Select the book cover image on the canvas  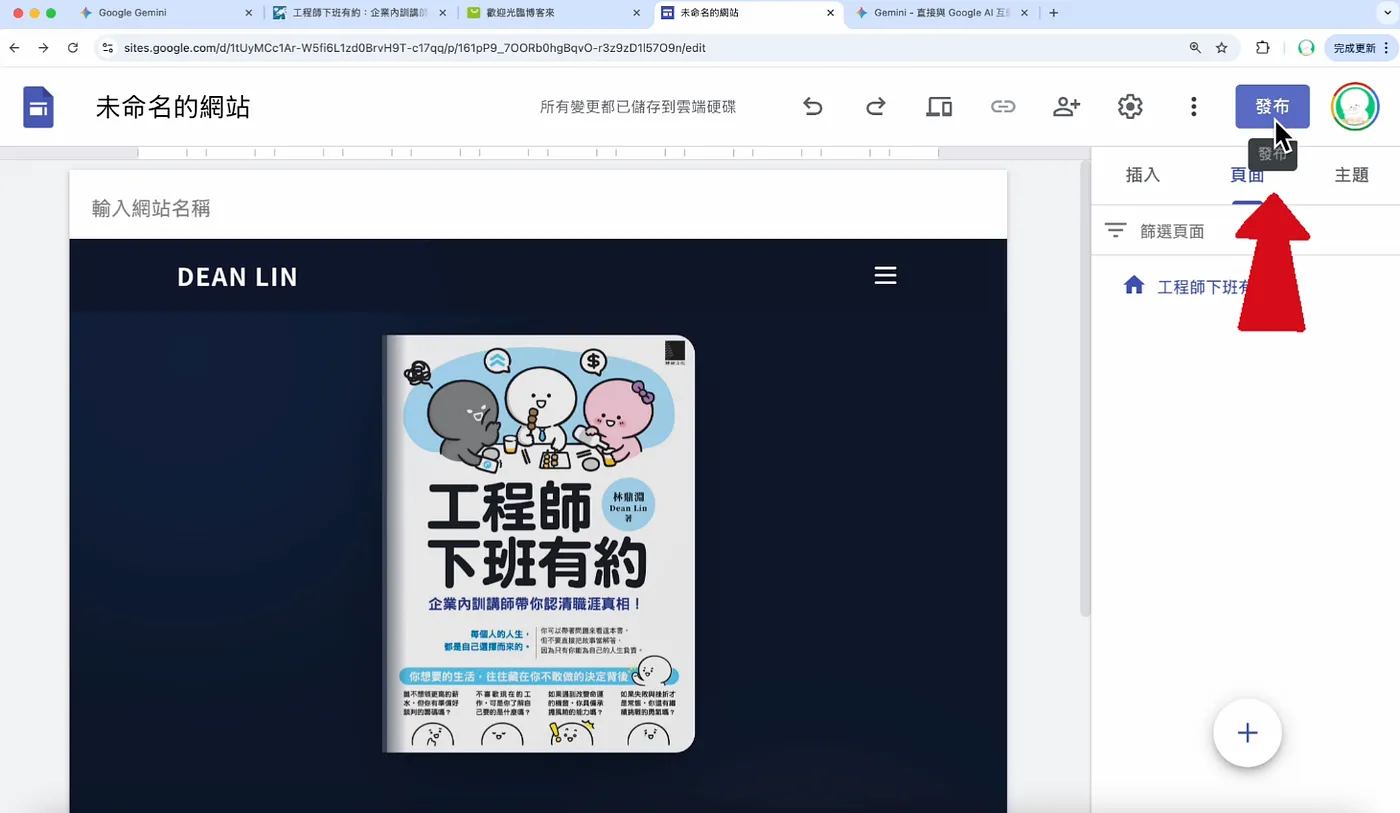pyautogui.click(x=538, y=543)
